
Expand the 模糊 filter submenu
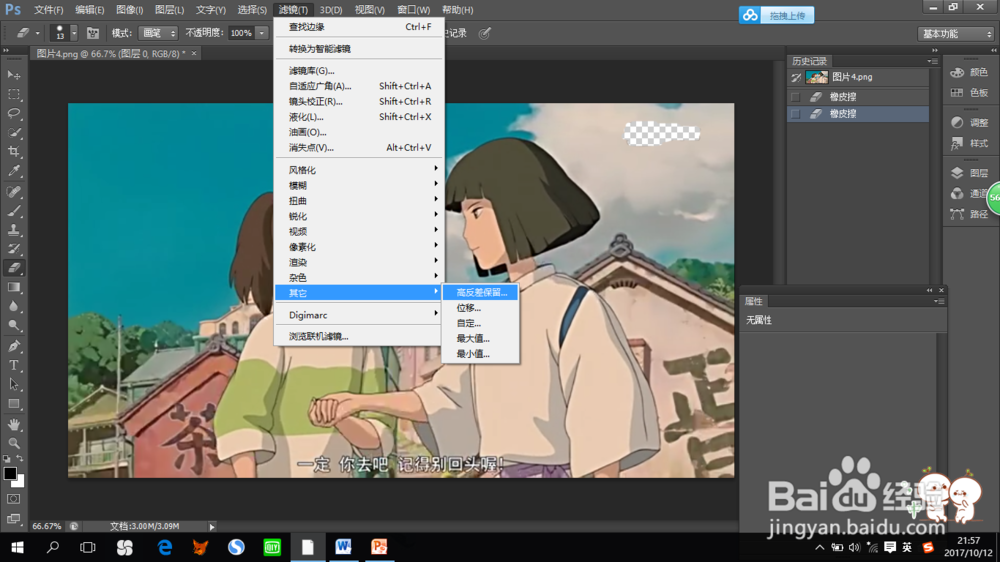[358, 185]
